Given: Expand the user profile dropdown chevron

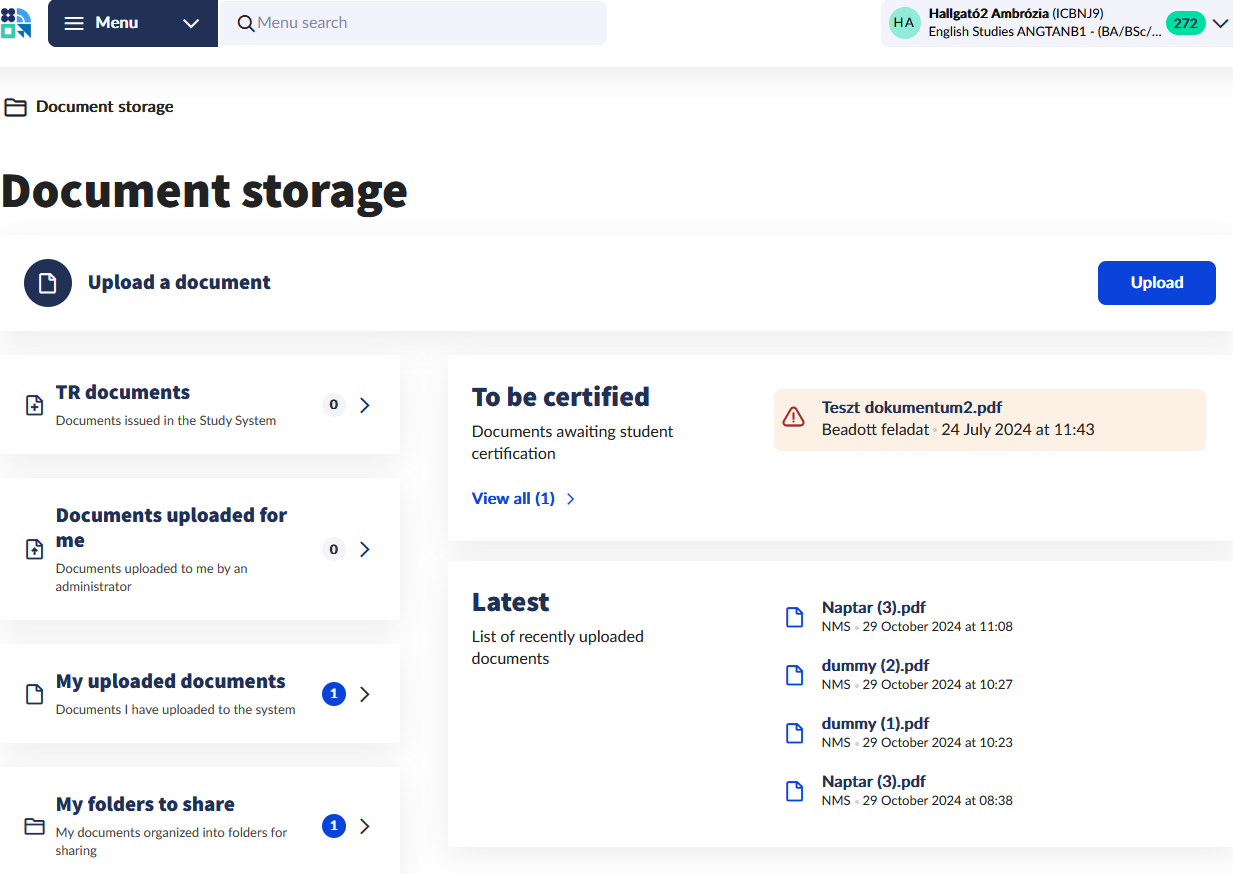Looking at the screenshot, I should tap(1219, 23).
